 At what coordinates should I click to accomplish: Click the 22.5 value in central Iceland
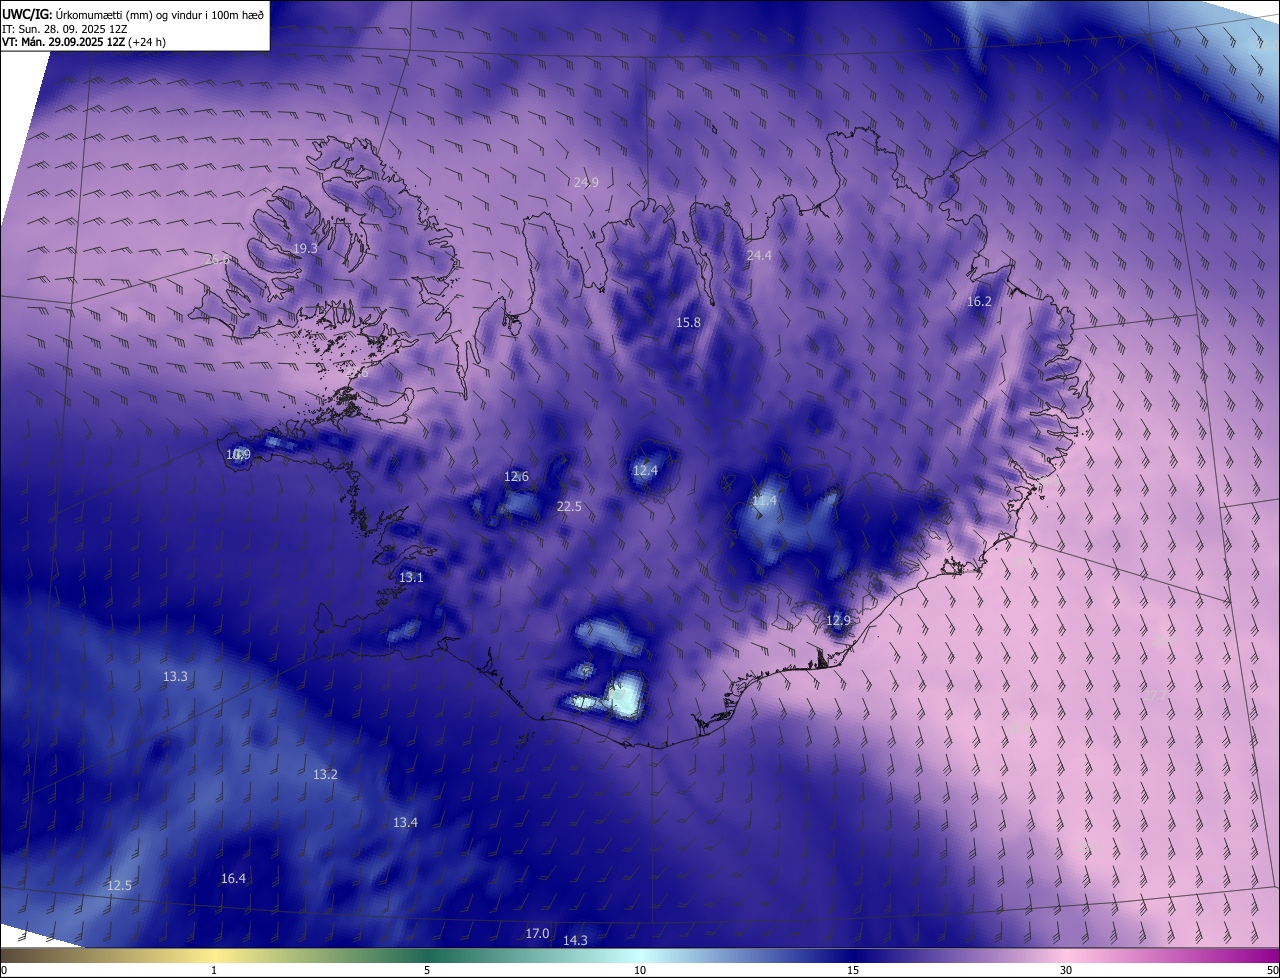click(569, 507)
